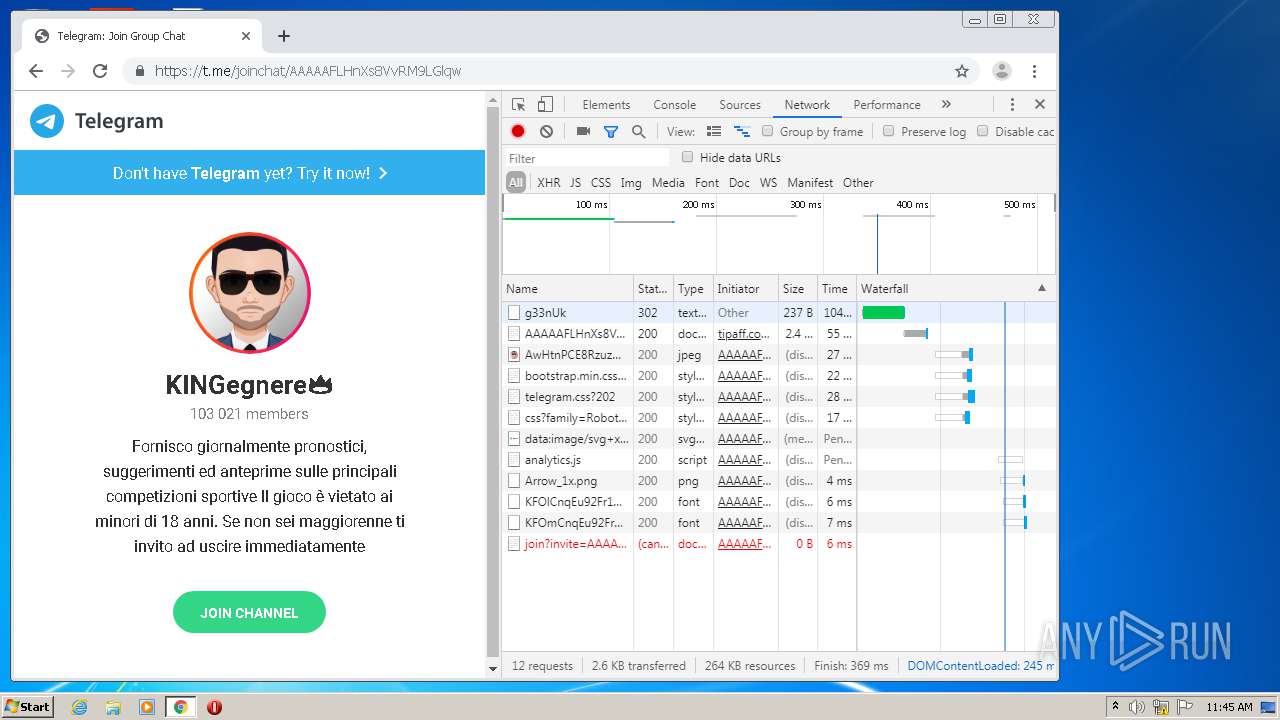Click volume icon in system tray
The width and height of the screenshot is (1280, 720).
click(1137, 707)
